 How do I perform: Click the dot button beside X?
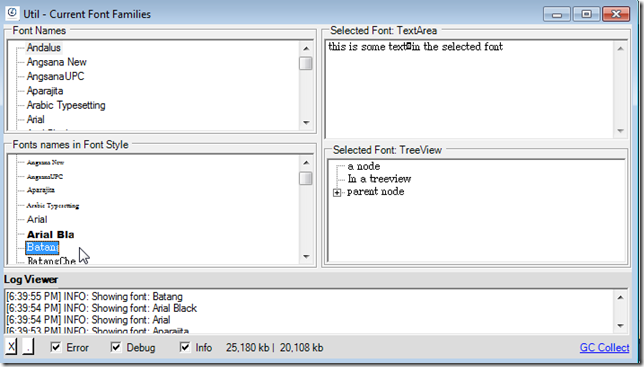tap(28, 346)
